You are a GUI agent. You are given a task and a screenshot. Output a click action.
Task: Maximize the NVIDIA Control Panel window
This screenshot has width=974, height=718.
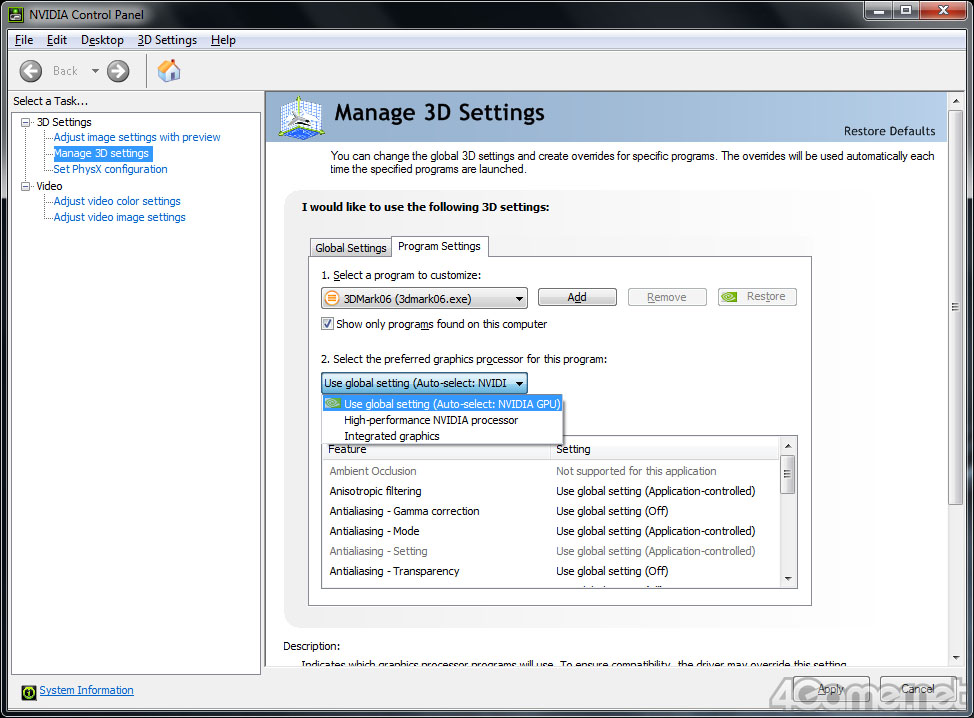[906, 11]
